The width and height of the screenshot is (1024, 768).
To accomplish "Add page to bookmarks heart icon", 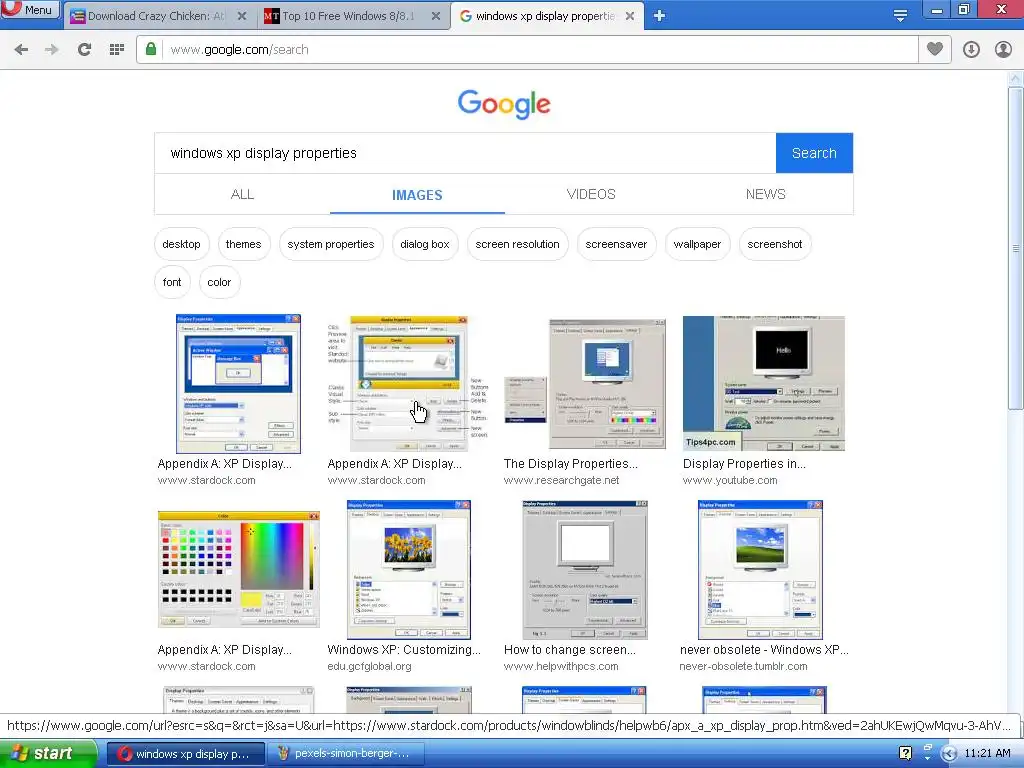I will tap(935, 49).
